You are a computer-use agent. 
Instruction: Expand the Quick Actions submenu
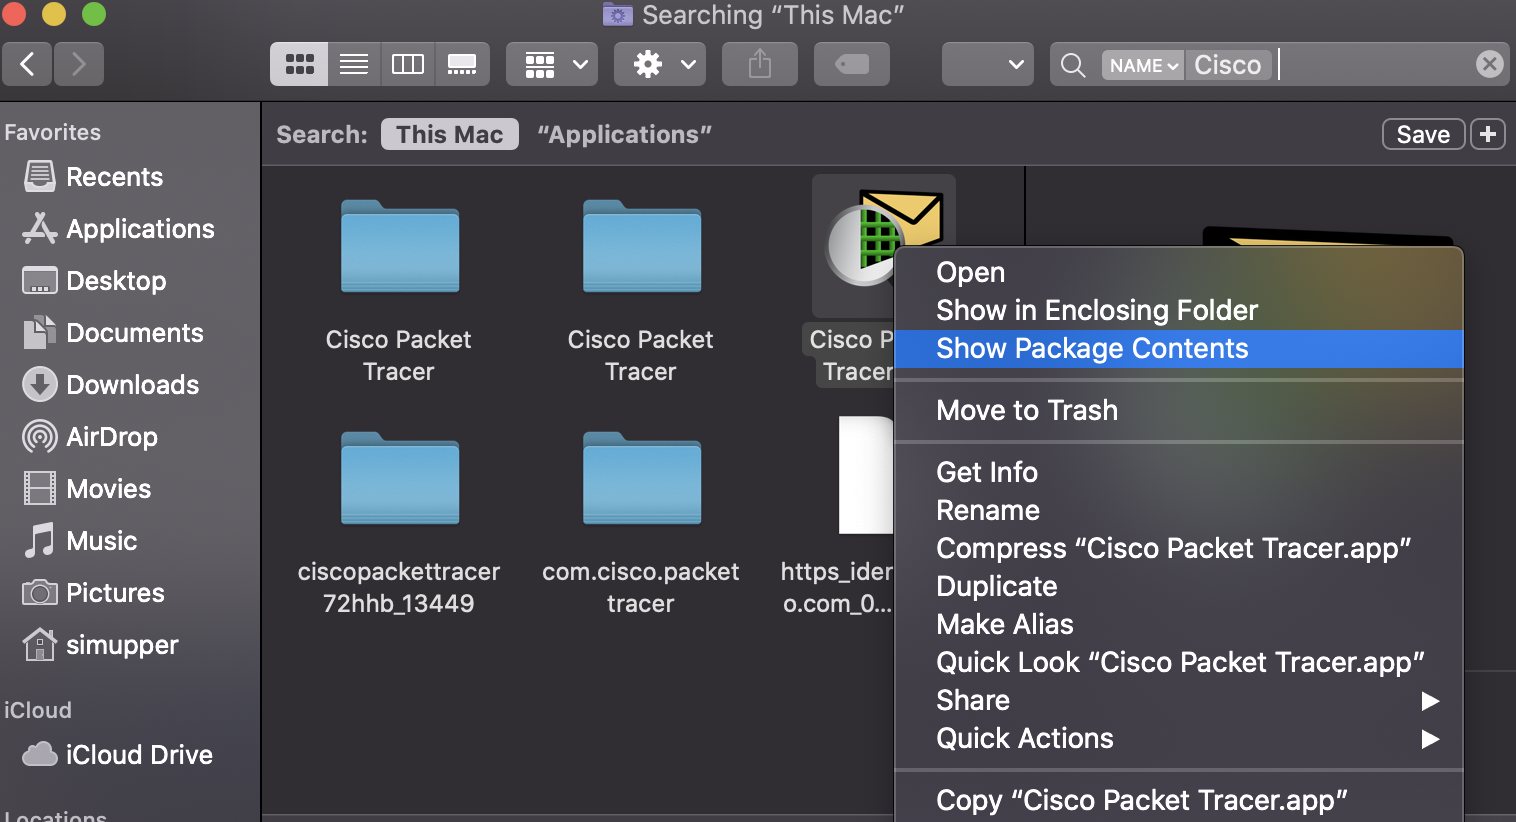1178,738
